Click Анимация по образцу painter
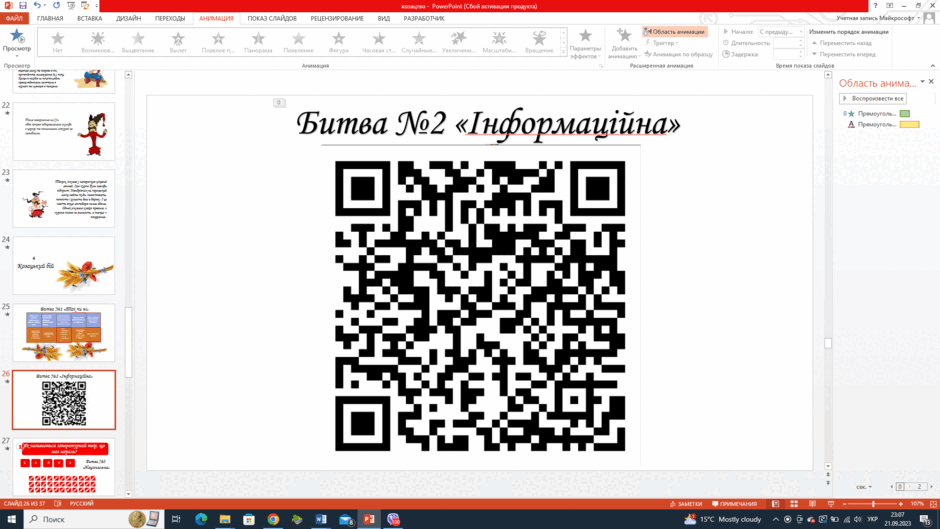Image resolution: width=940 pixels, height=529 pixels. [x=678, y=54]
